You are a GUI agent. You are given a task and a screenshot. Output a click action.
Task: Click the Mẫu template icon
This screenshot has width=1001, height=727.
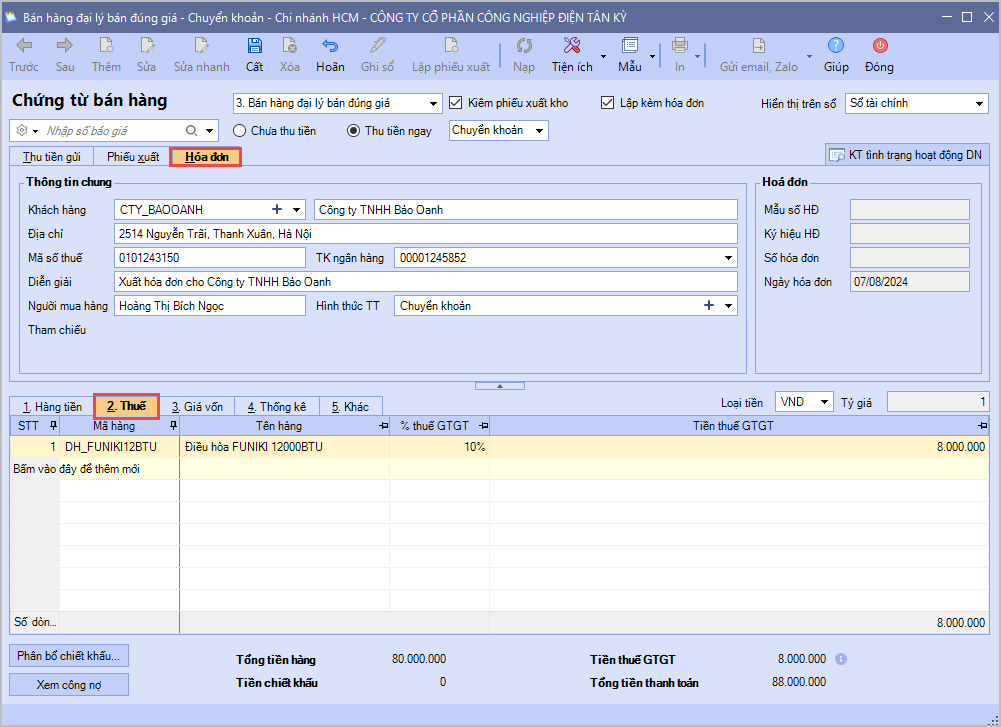630,46
